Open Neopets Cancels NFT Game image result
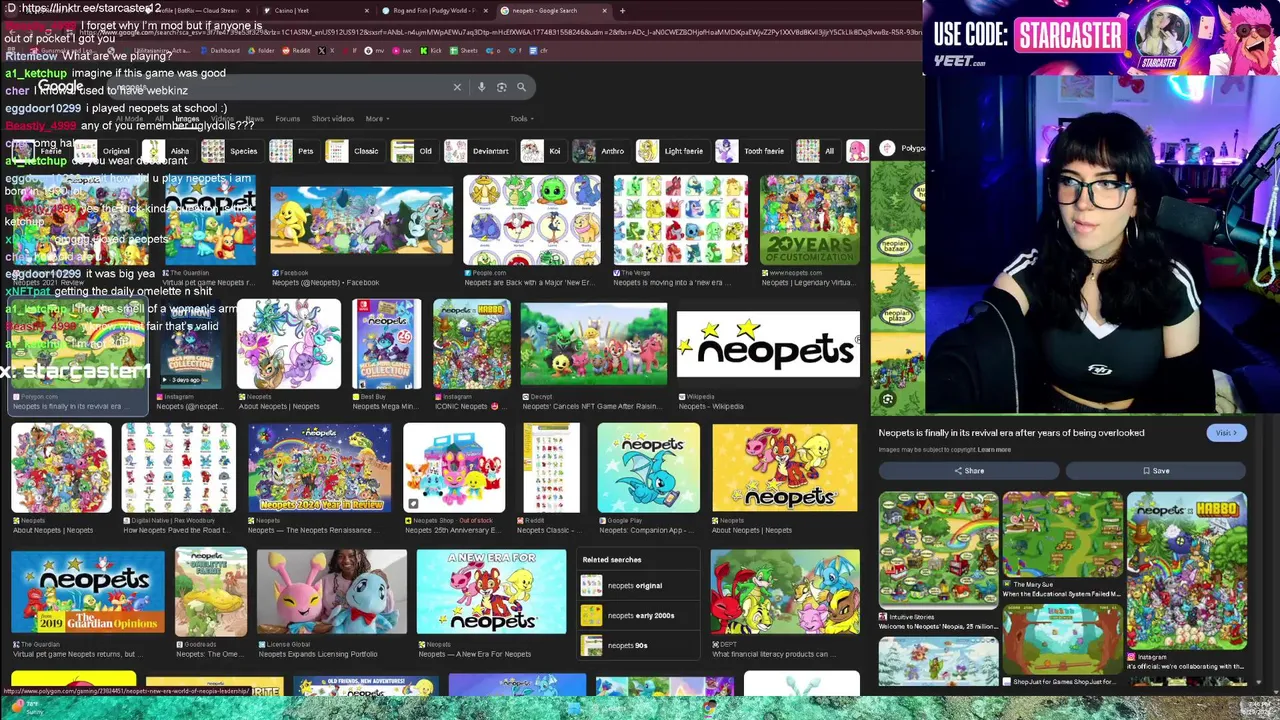 pyautogui.click(x=594, y=344)
